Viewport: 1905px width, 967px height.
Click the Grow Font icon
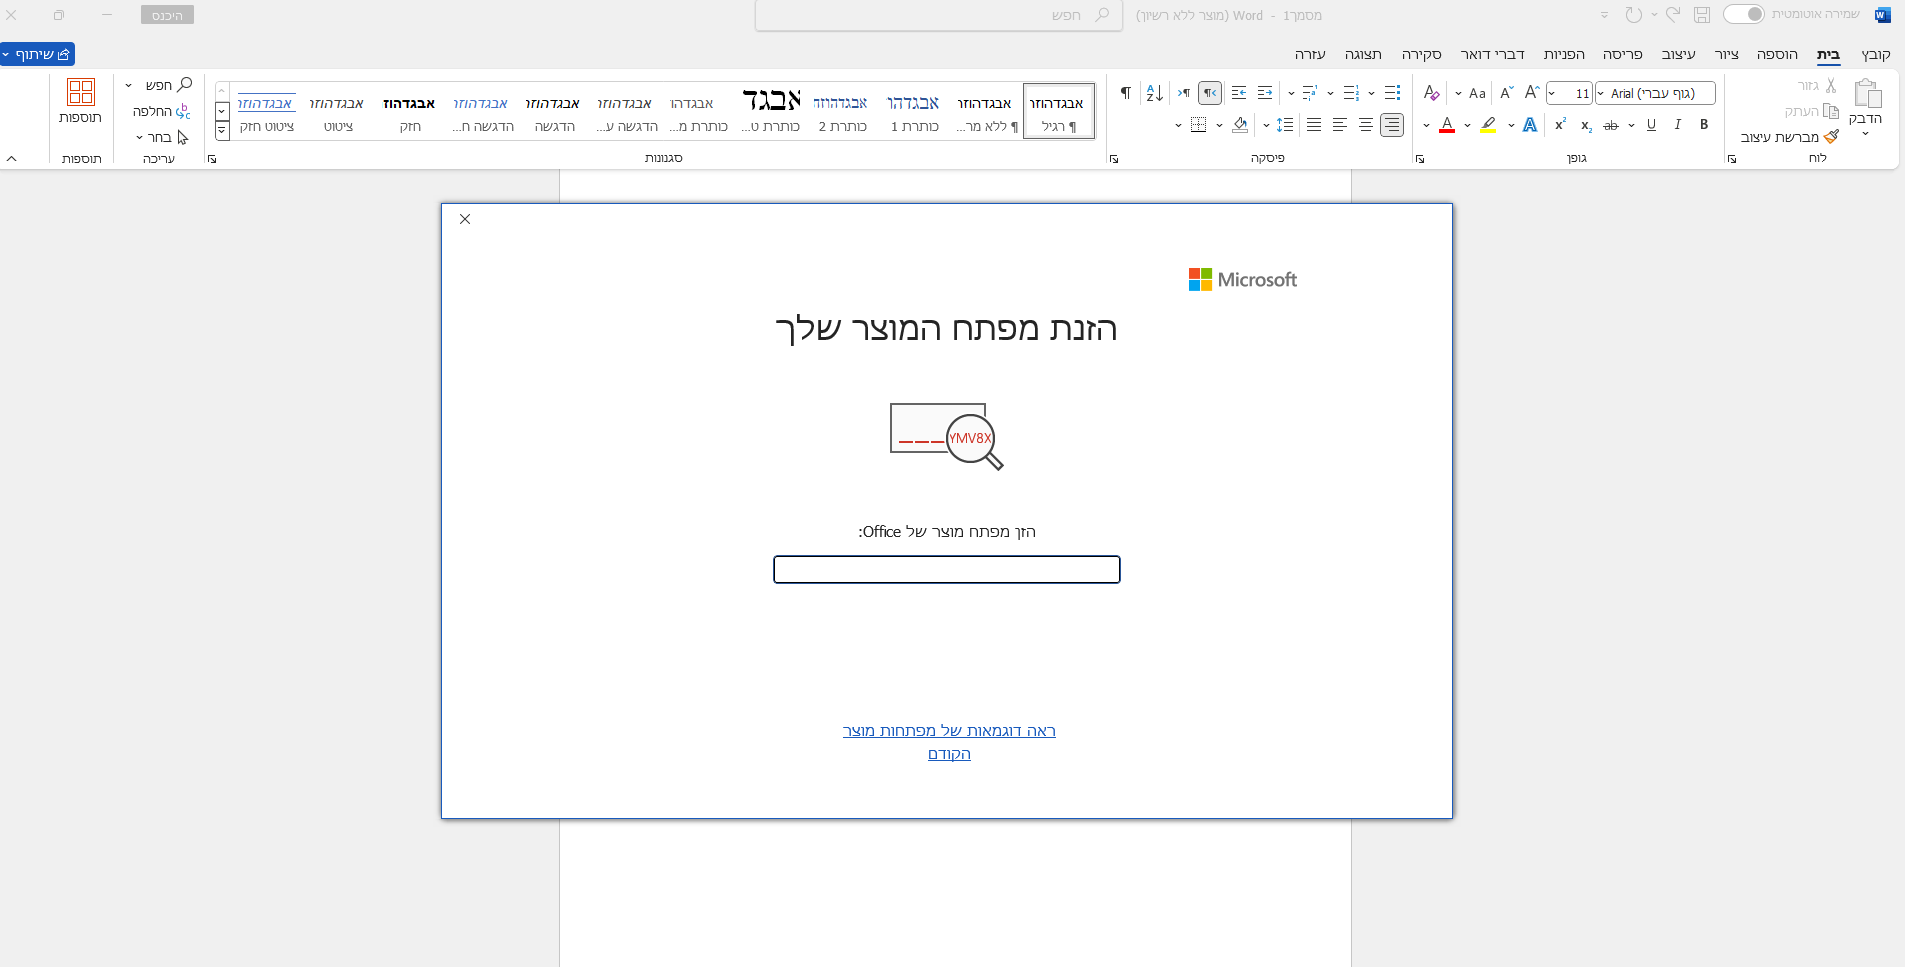(1532, 93)
